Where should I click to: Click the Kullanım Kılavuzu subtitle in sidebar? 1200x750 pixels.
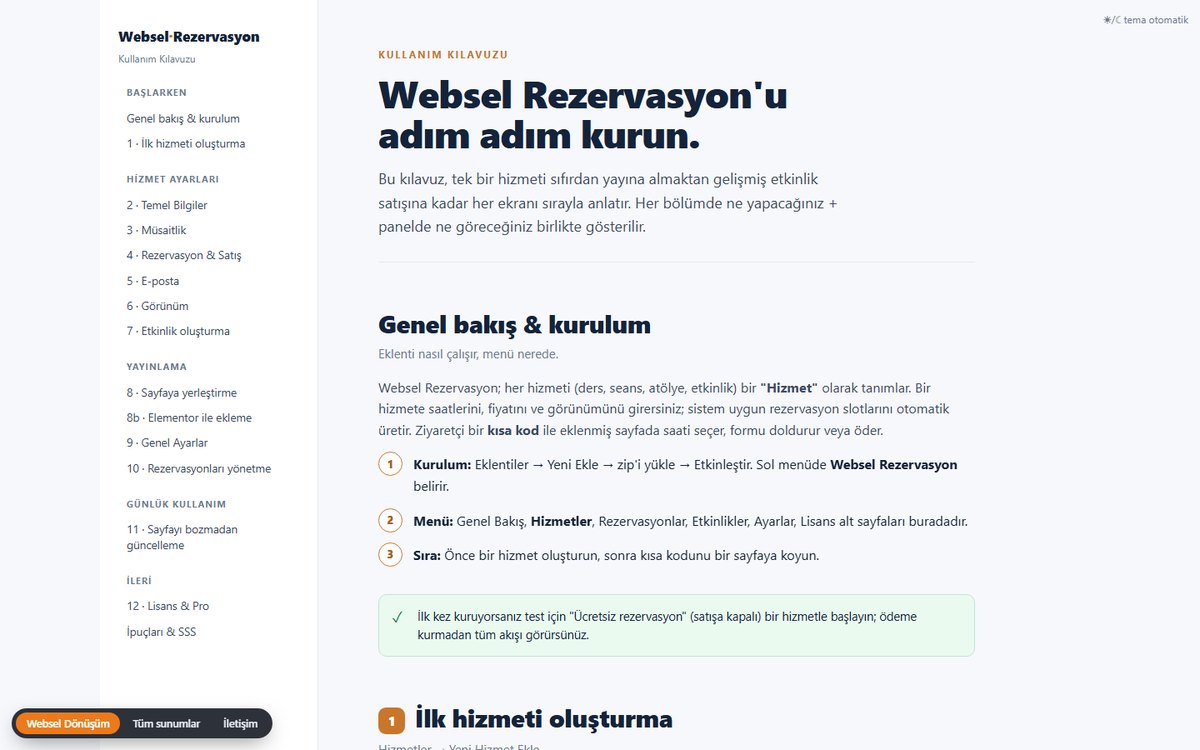(x=157, y=59)
